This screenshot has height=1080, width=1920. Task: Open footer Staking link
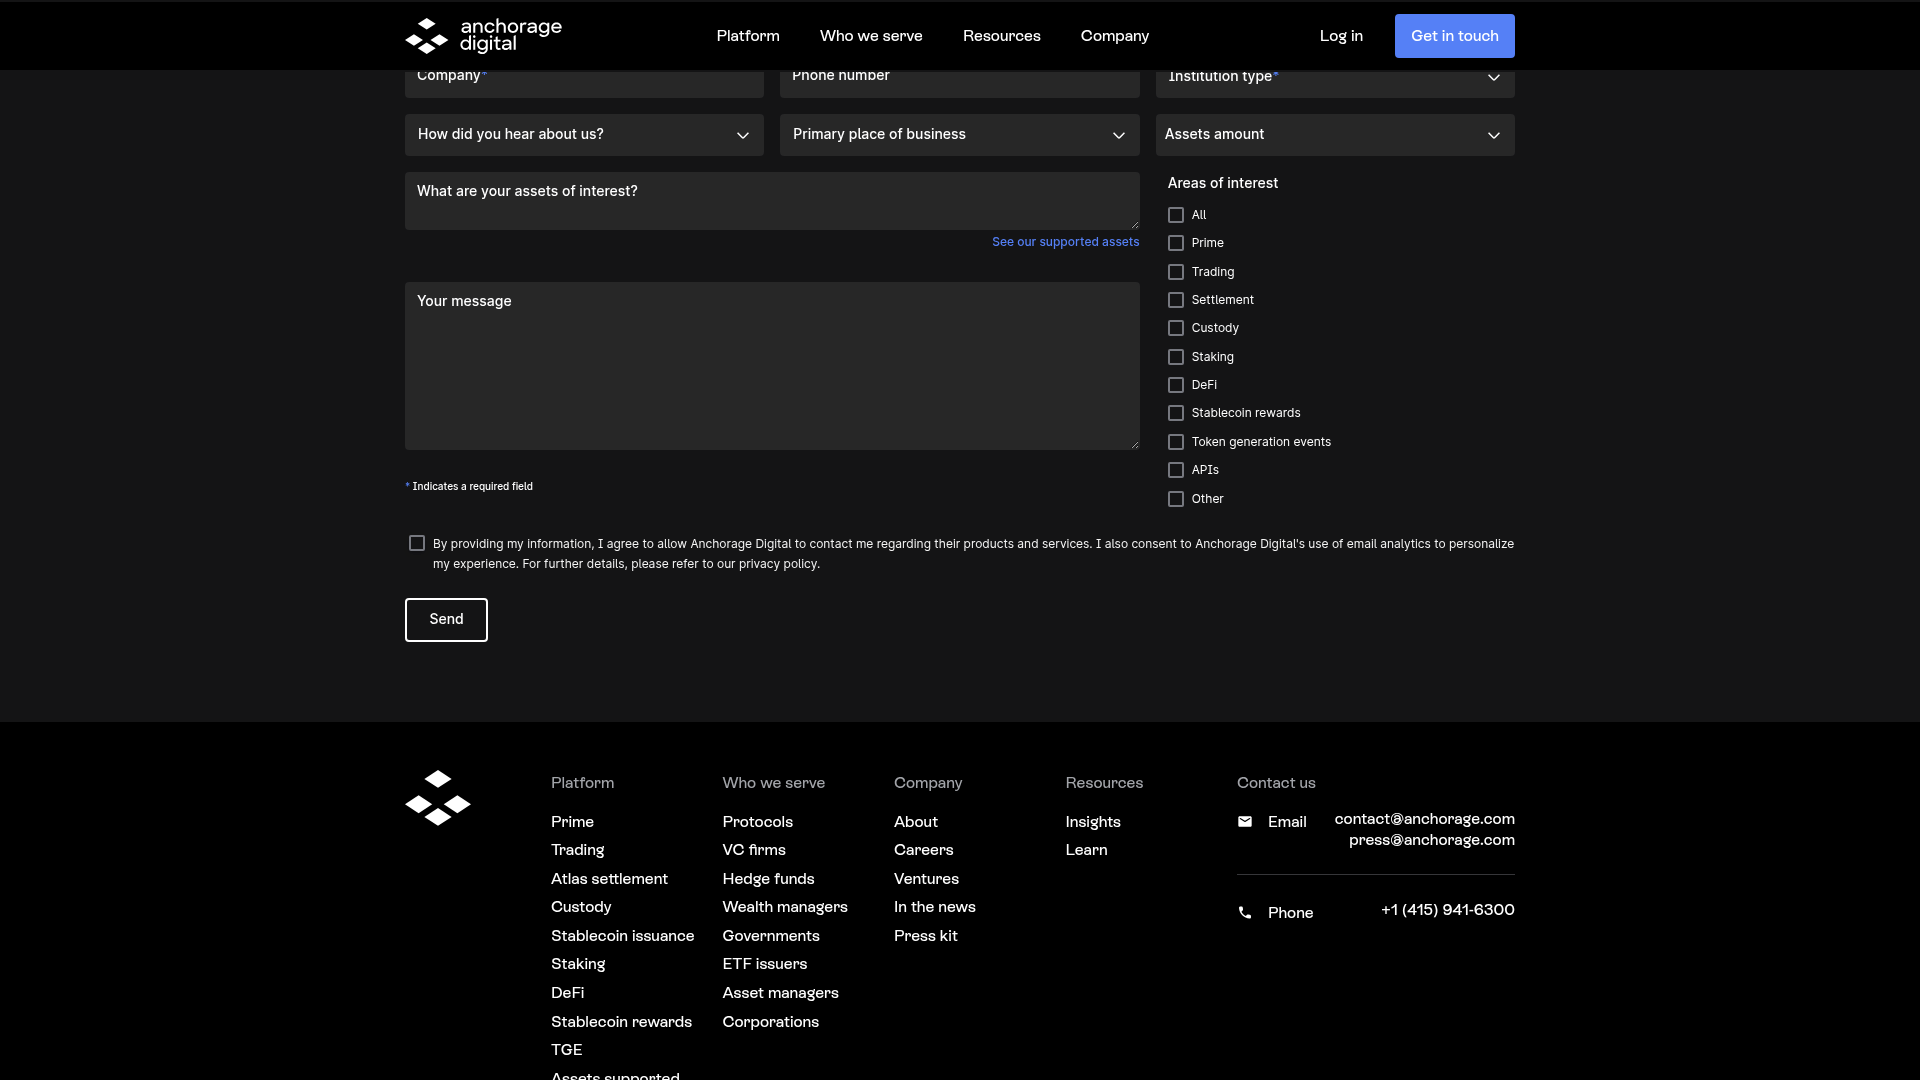coord(578,964)
